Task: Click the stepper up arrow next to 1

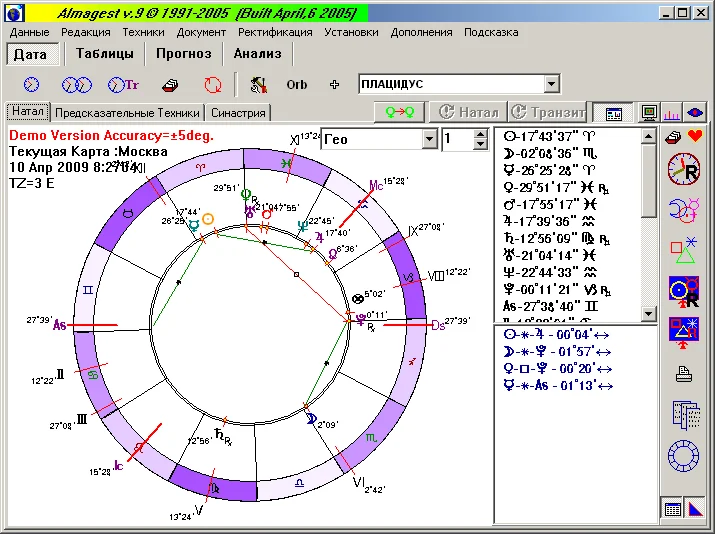Action: pos(479,134)
